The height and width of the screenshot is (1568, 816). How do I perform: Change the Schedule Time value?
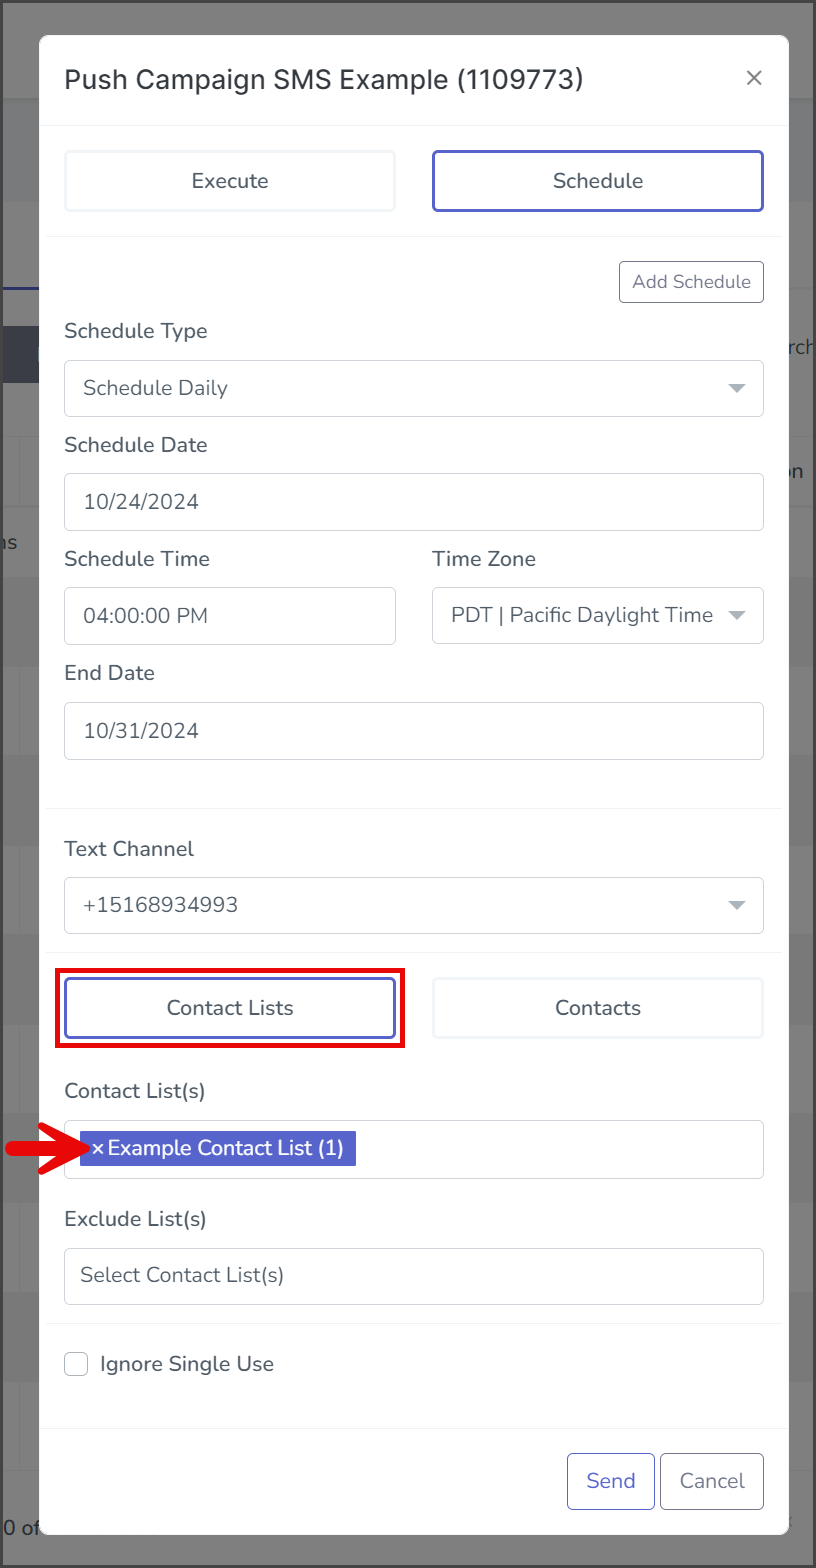click(x=230, y=615)
